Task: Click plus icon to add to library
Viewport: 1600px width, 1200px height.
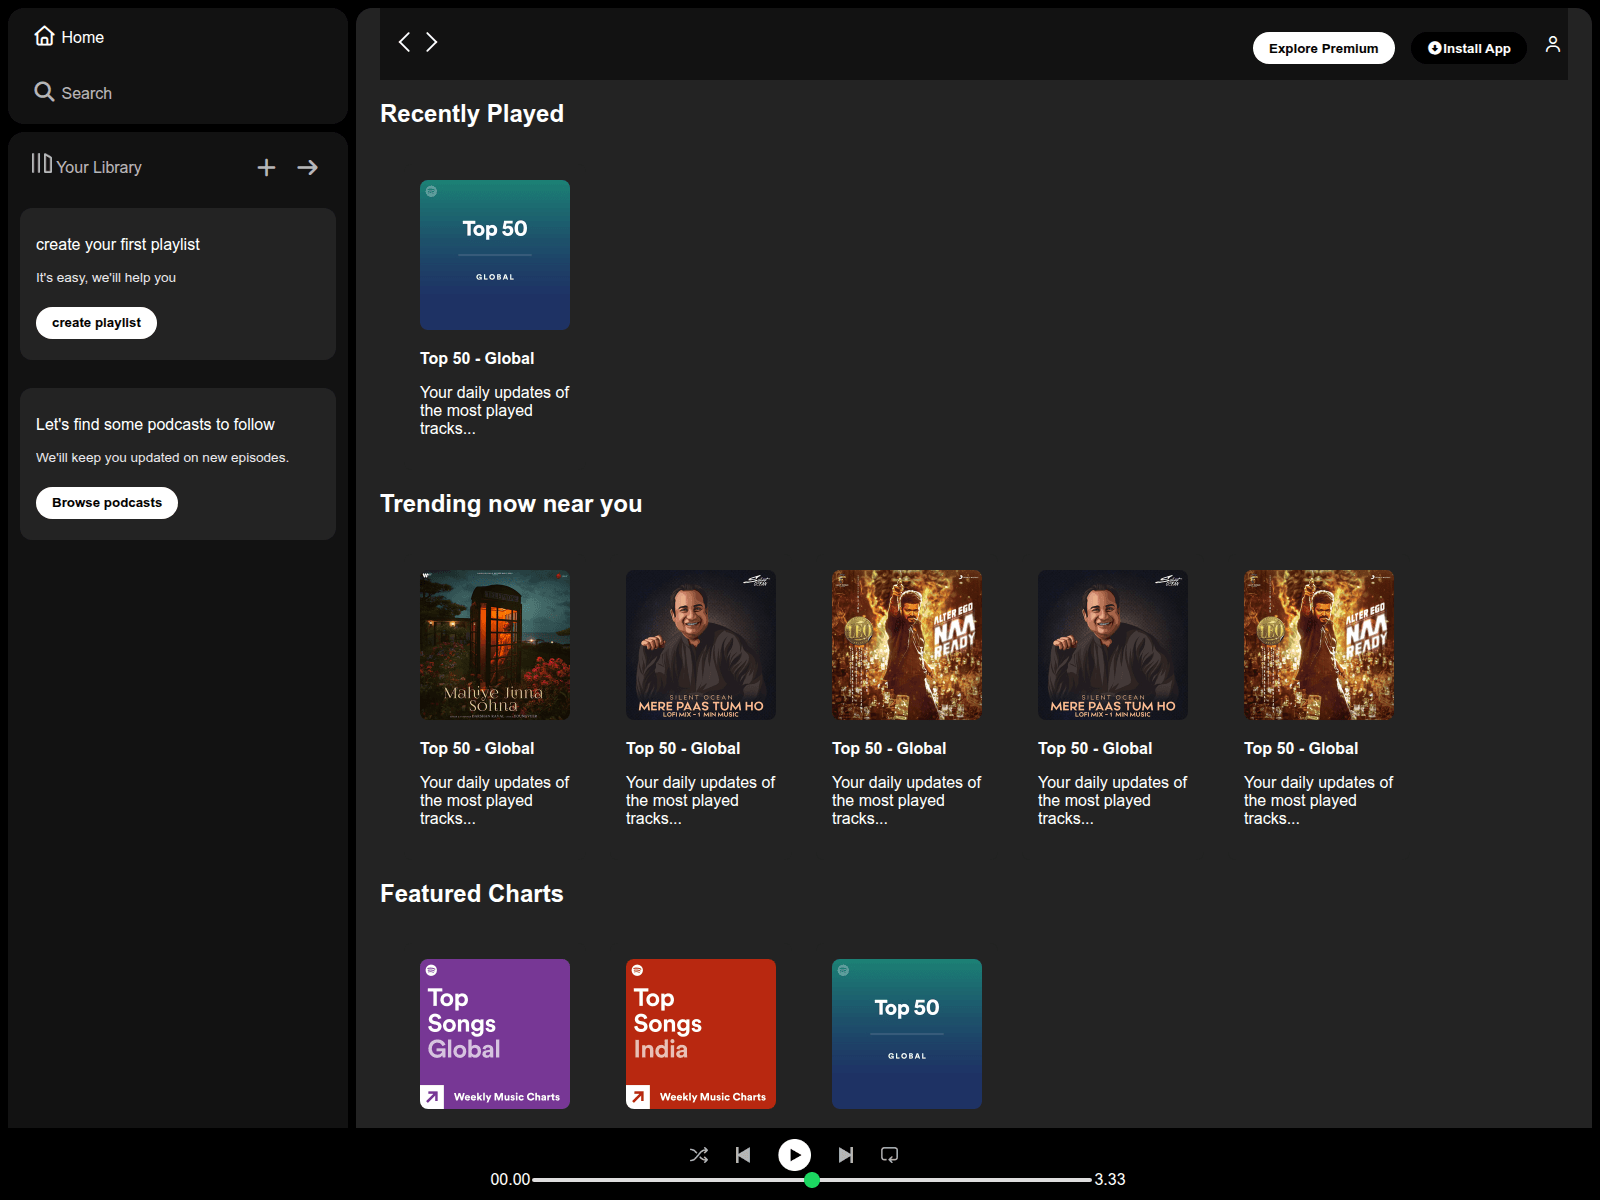Action: [x=266, y=167]
